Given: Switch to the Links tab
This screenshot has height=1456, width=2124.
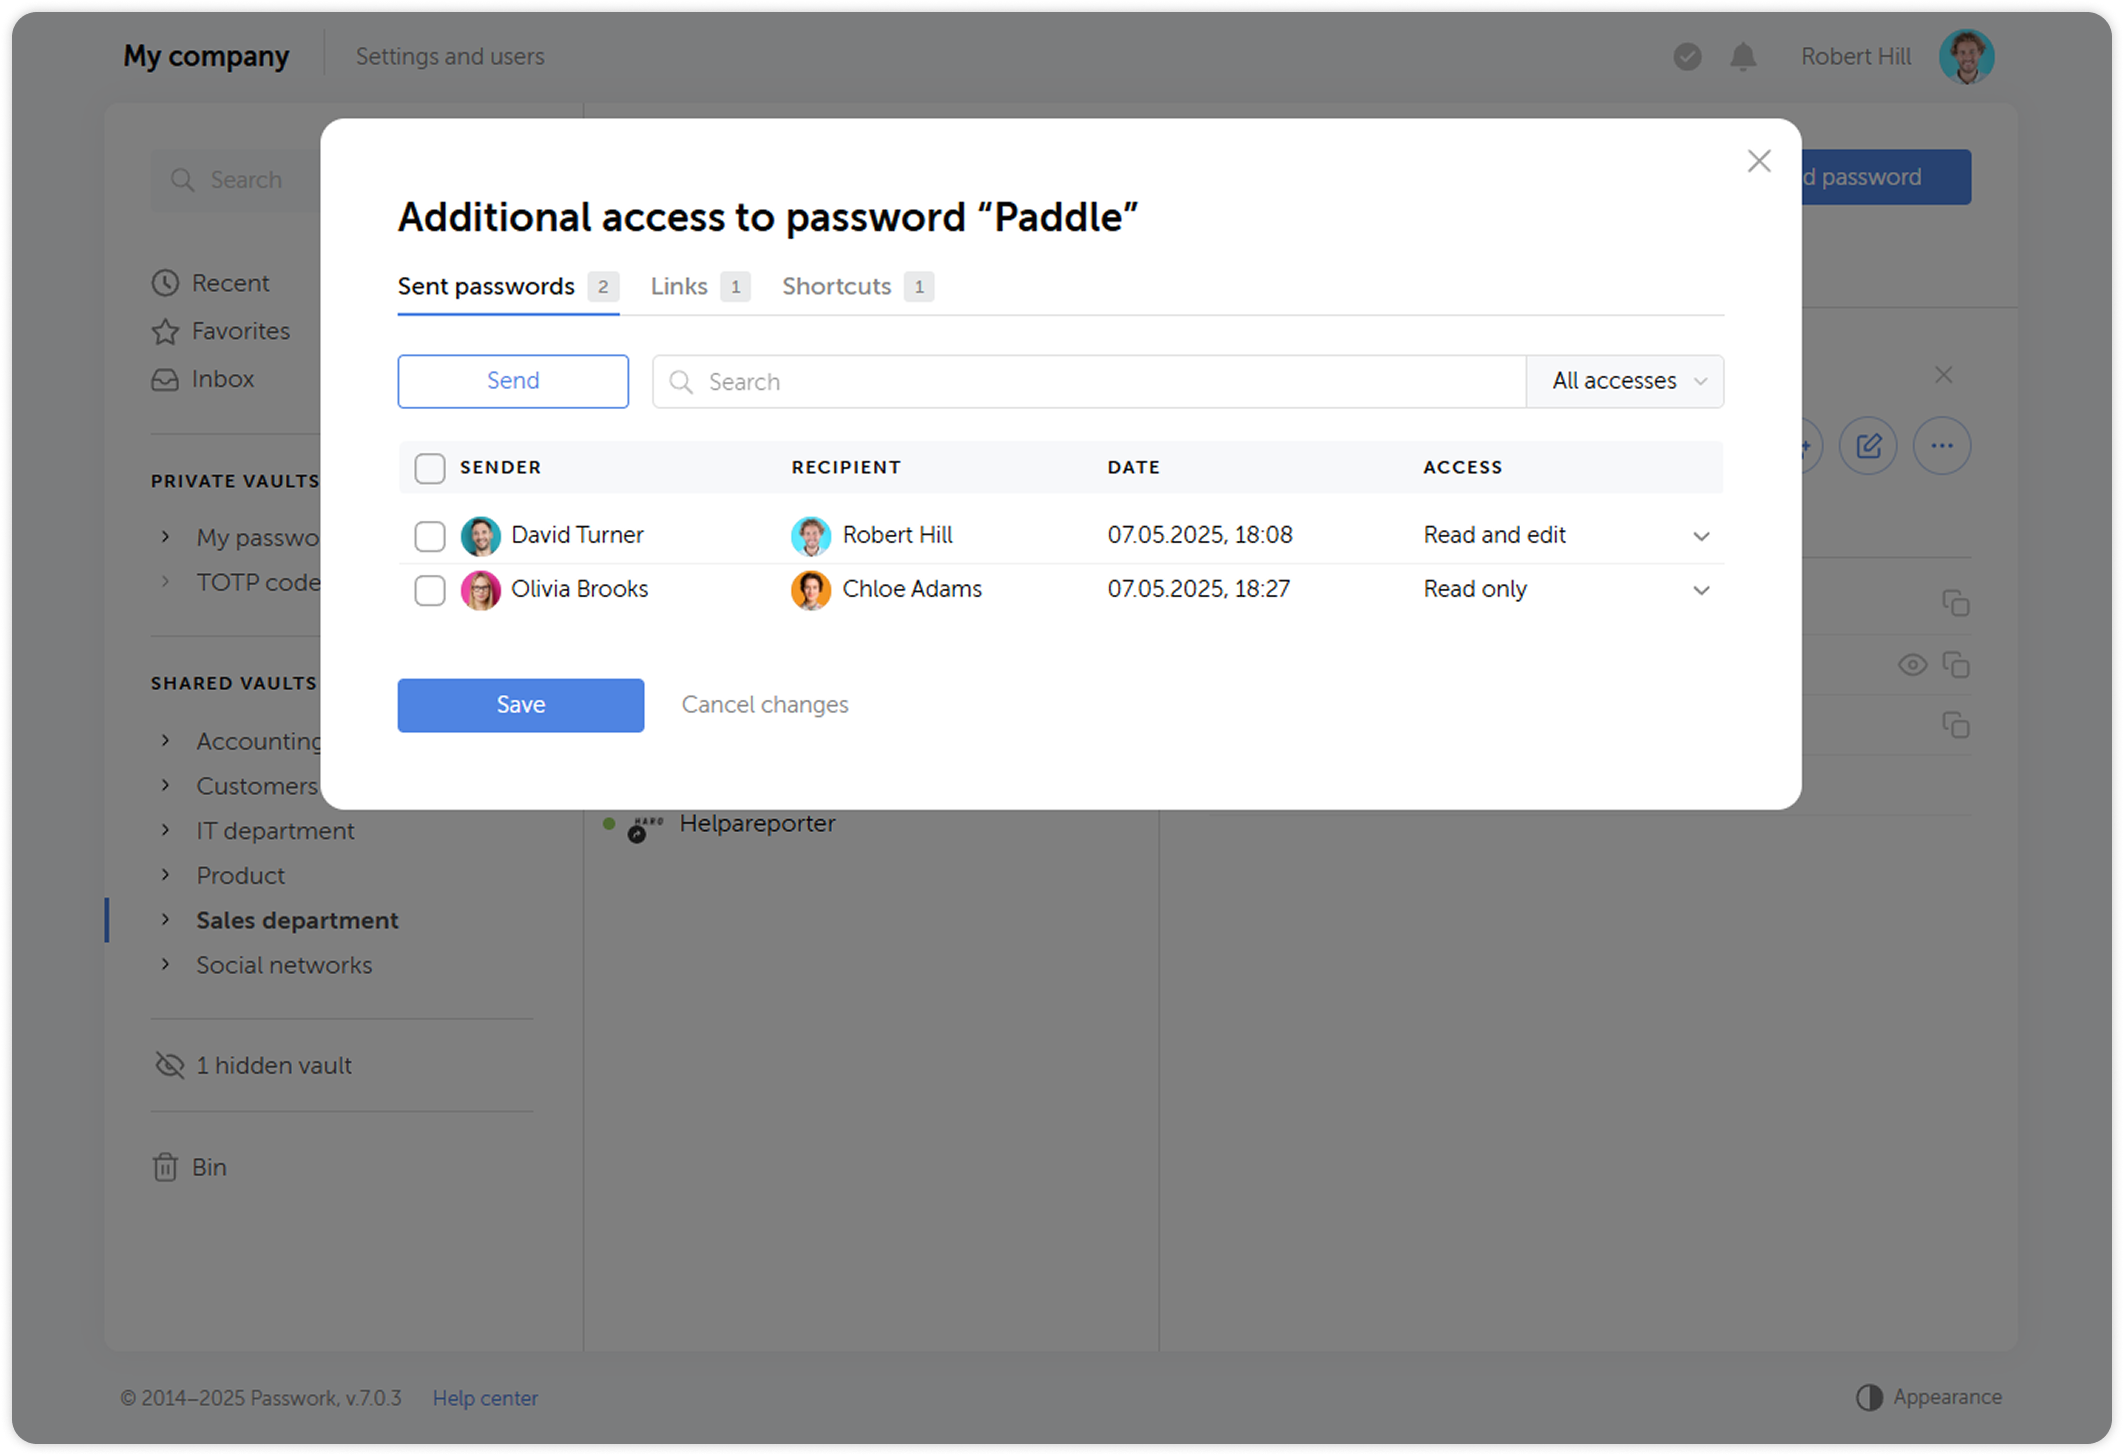Looking at the screenshot, I should coord(679,286).
